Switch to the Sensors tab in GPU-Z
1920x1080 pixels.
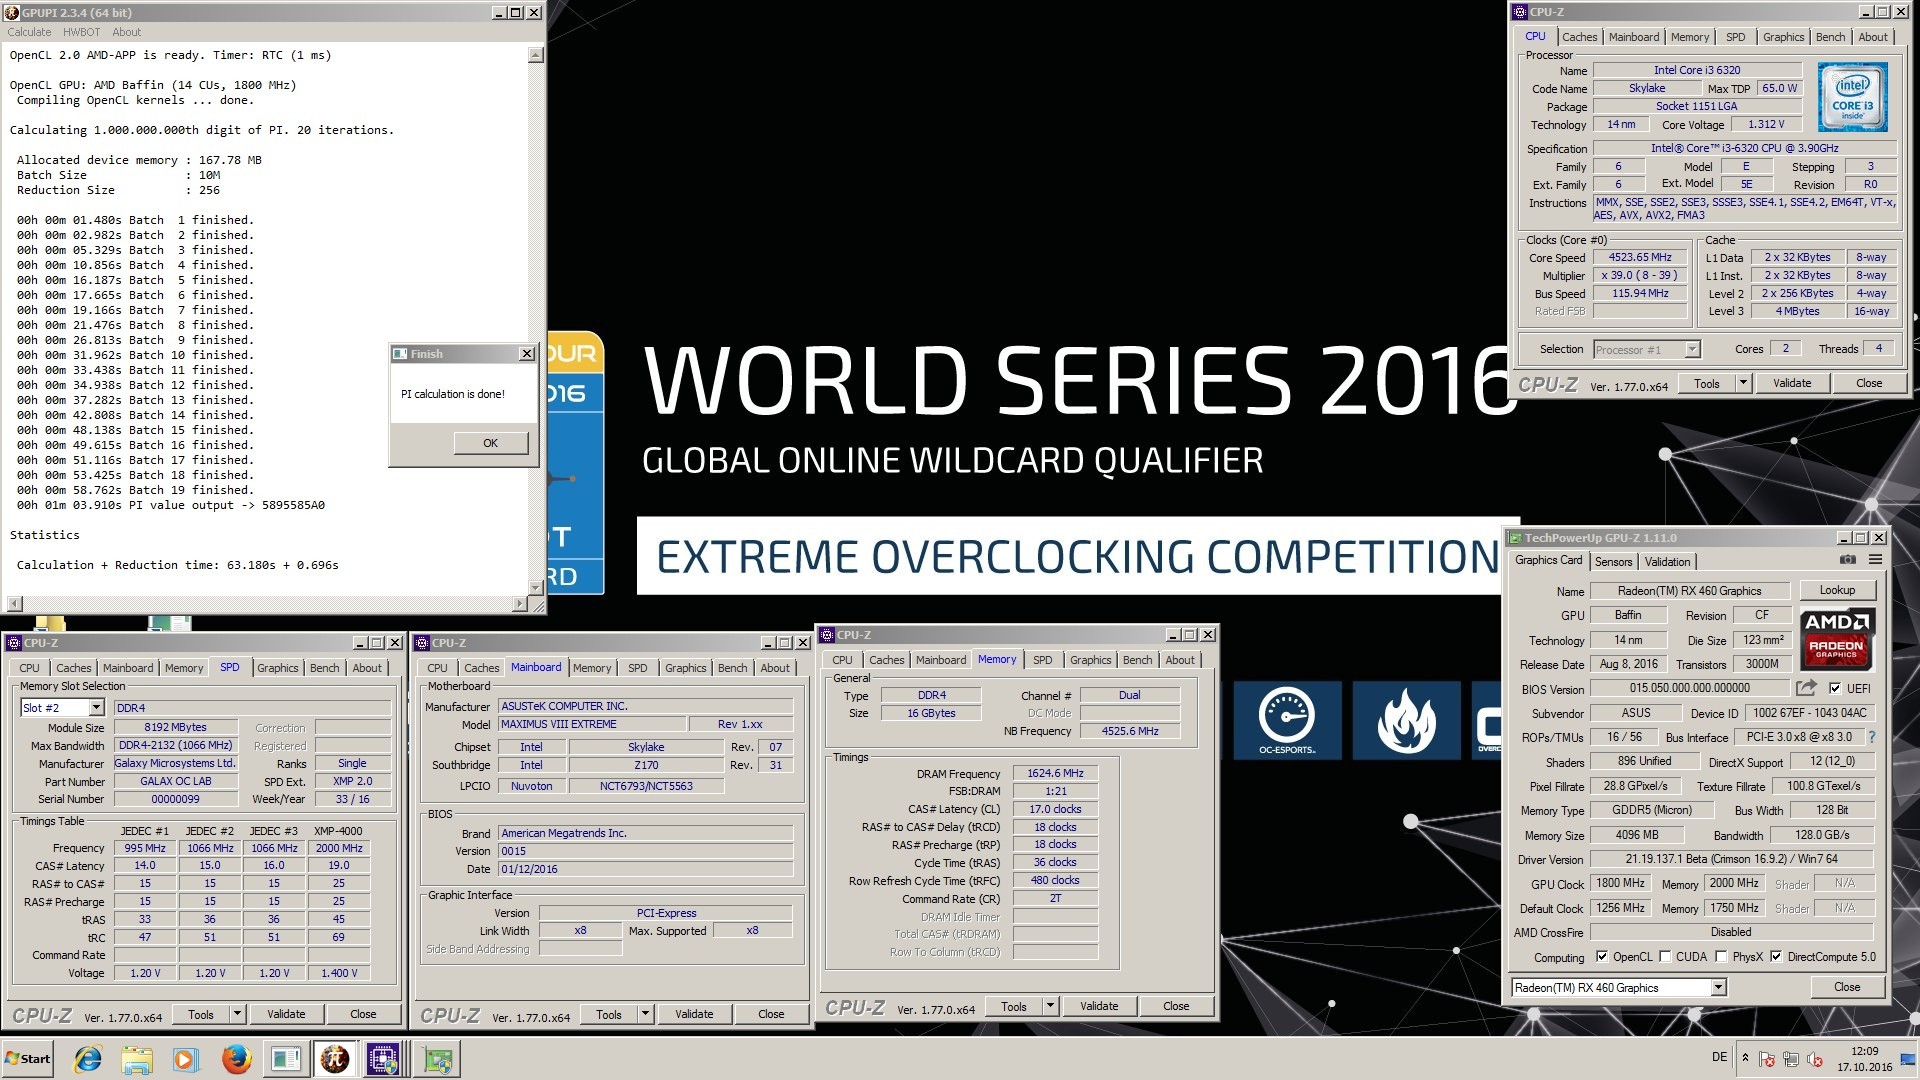[1613, 562]
